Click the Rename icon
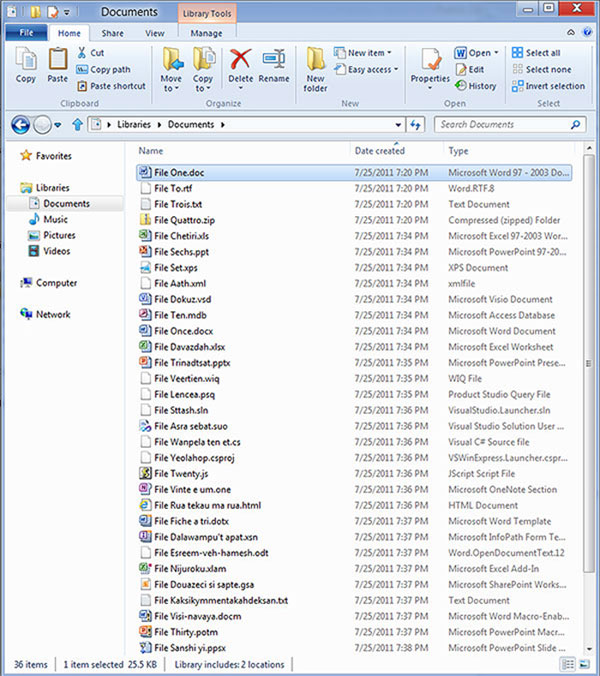This screenshot has height=676, width=600. 274,59
